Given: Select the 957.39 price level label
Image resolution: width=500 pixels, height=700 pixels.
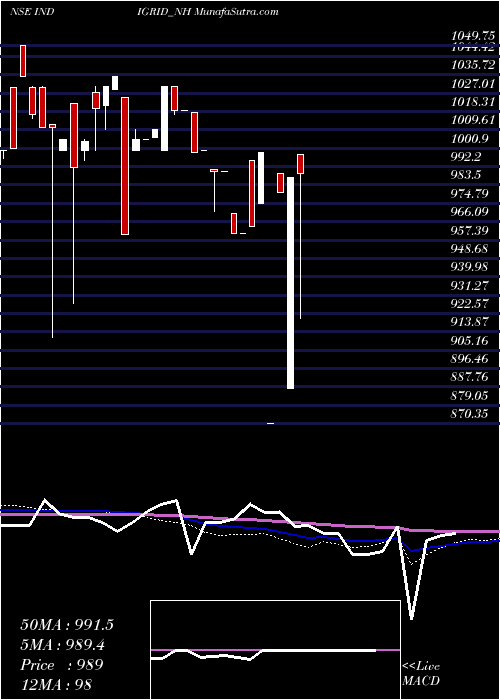Looking at the screenshot, I should tap(469, 230).
